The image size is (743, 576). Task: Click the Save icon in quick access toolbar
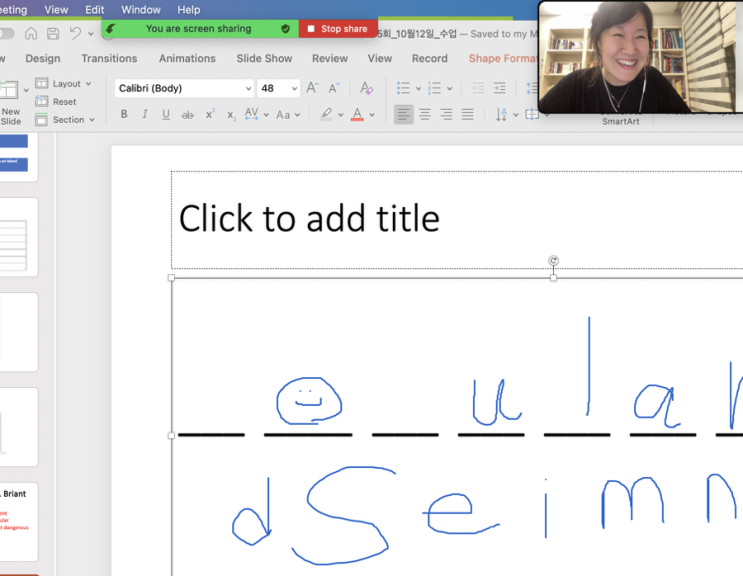click(x=53, y=33)
